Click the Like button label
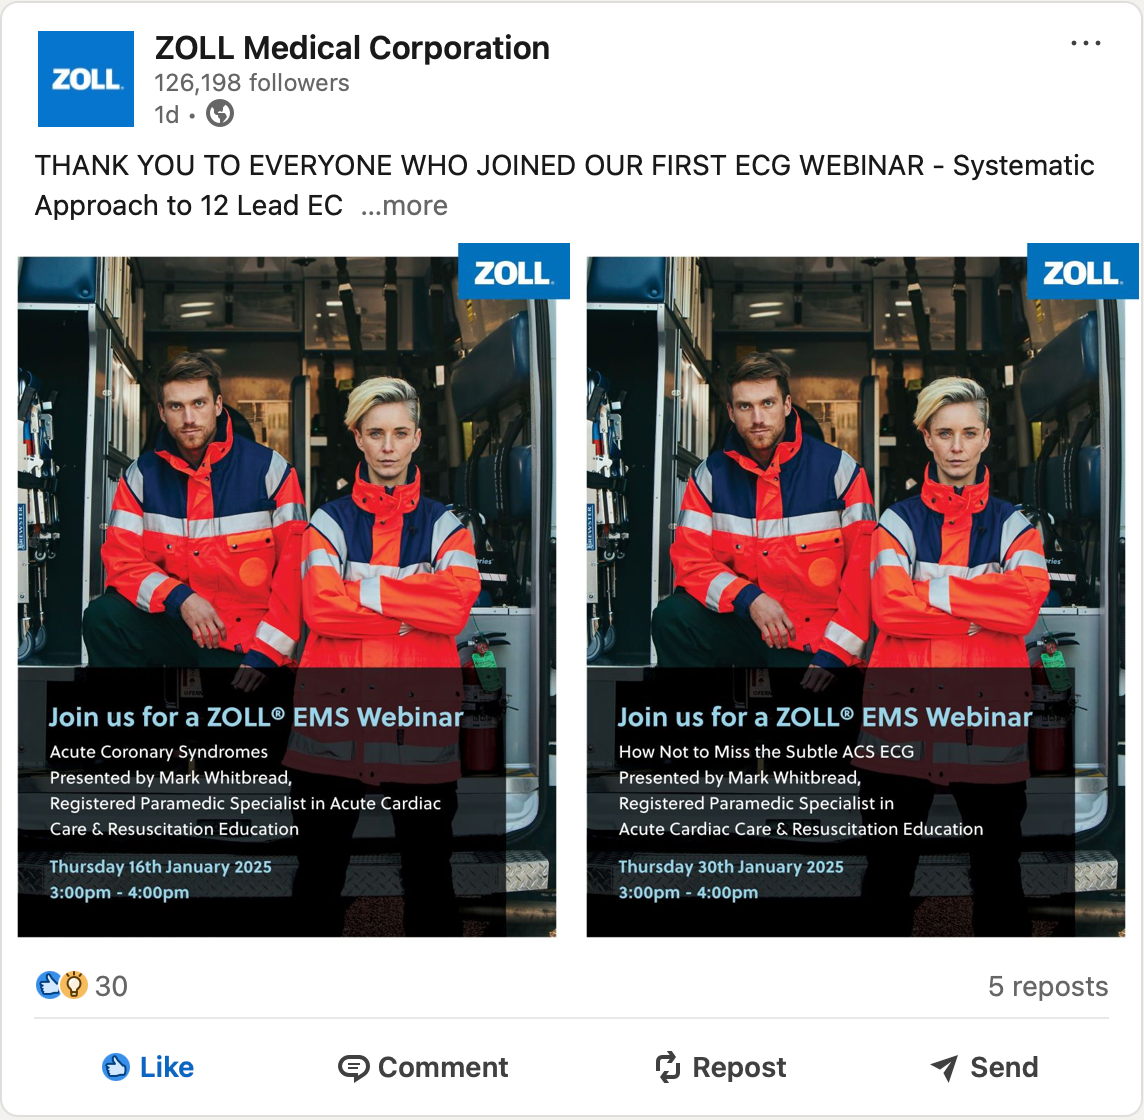This screenshot has height=1120, width=1144. point(167,1067)
